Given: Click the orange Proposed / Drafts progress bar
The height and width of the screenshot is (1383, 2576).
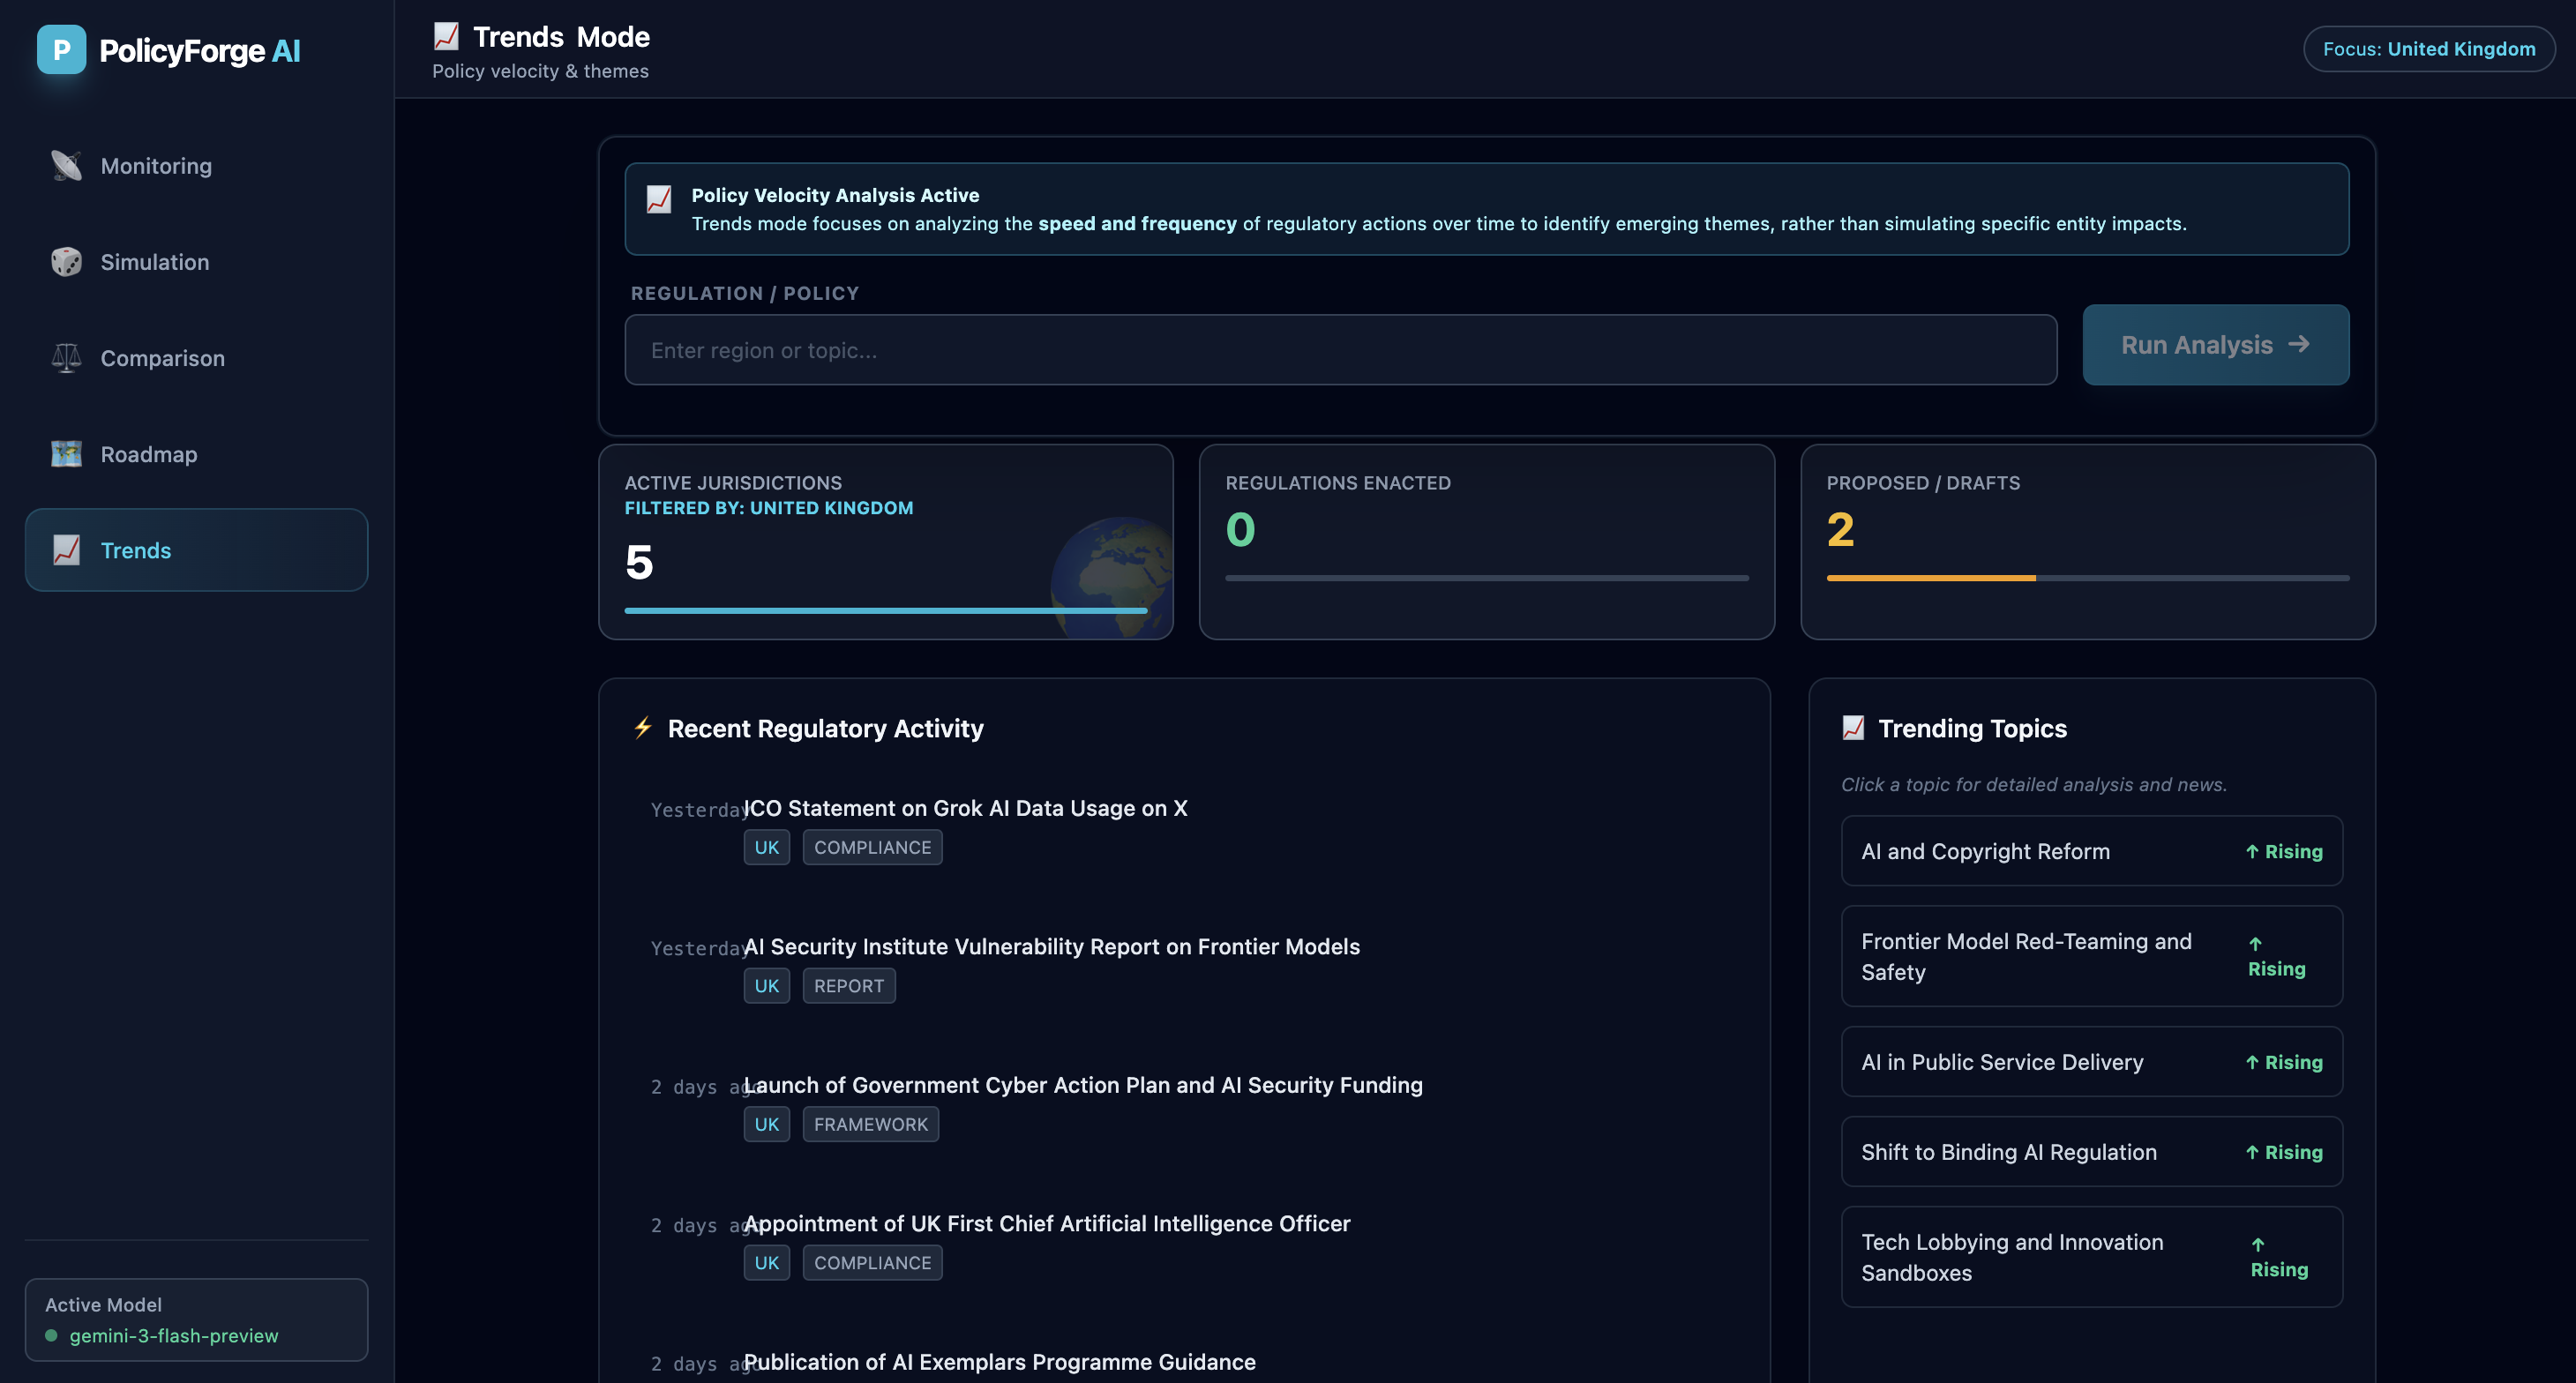Looking at the screenshot, I should 1930,578.
